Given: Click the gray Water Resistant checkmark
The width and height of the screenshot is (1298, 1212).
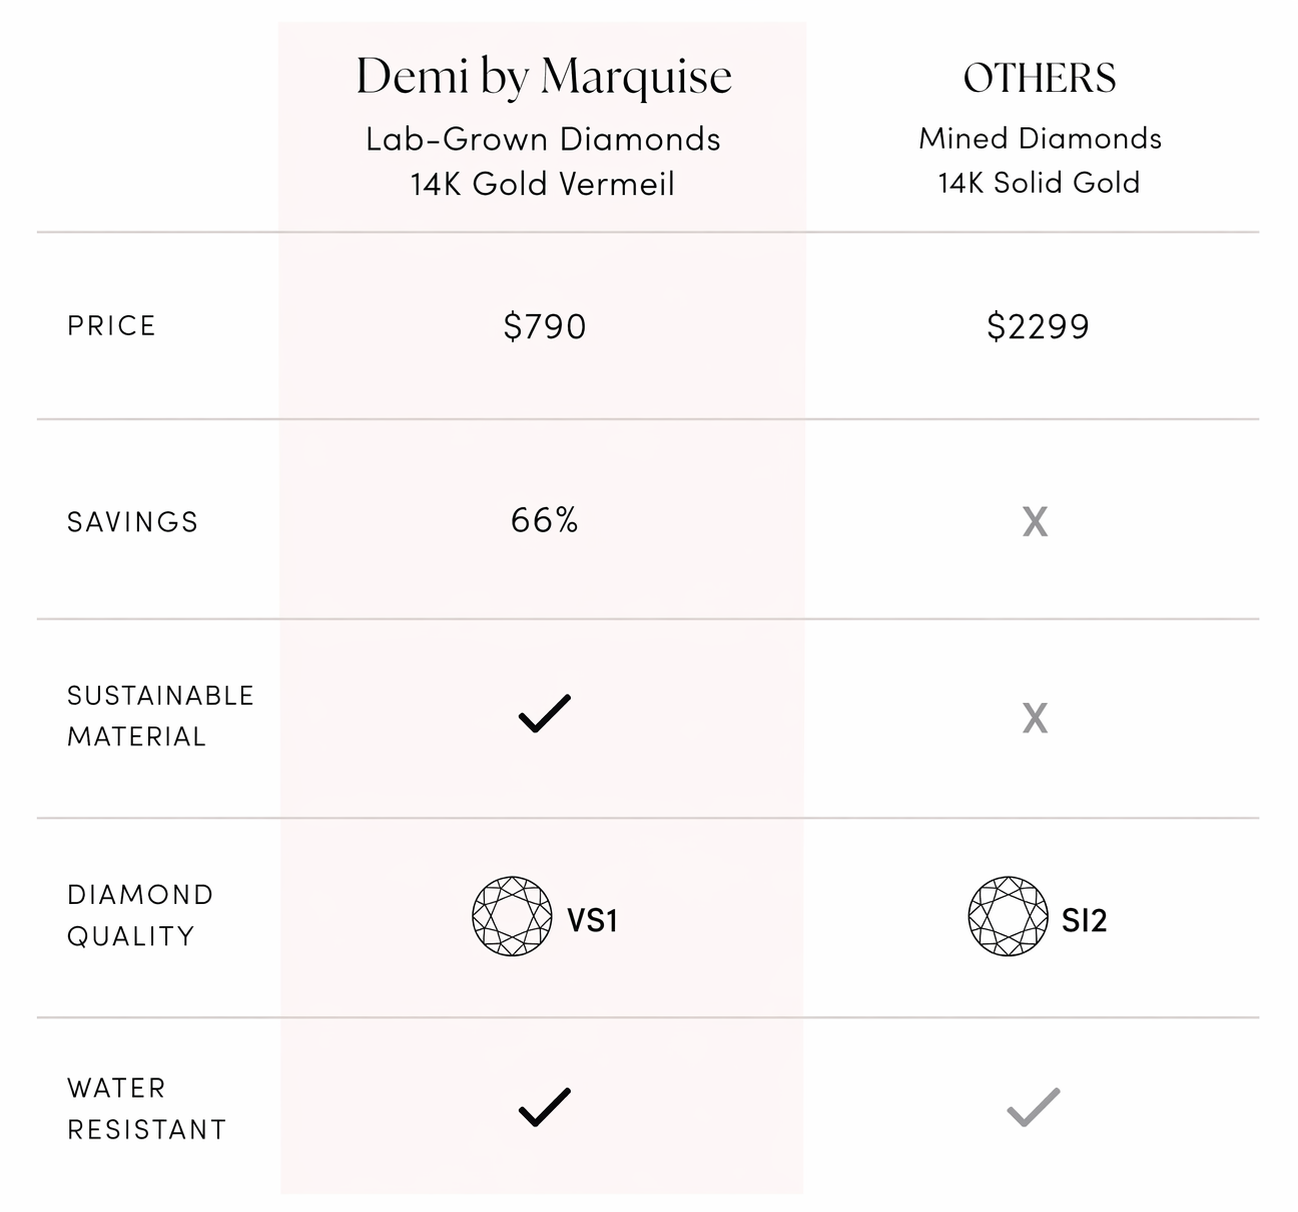Looking at the screenshot, I should click(x=1033, y=1106).
